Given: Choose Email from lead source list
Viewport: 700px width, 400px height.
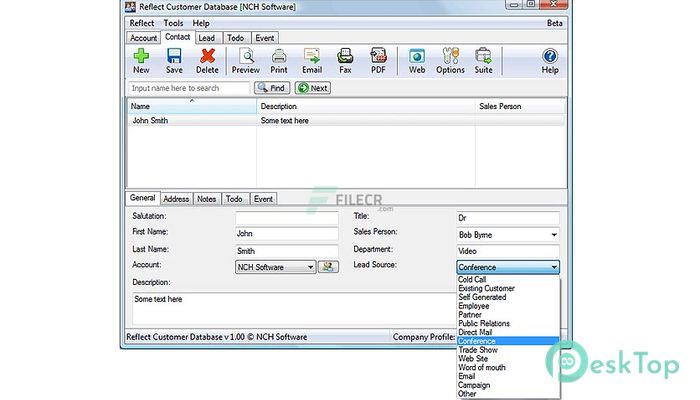Looking at the screenshot, I should pyautogui.click(x=508, y=376).
